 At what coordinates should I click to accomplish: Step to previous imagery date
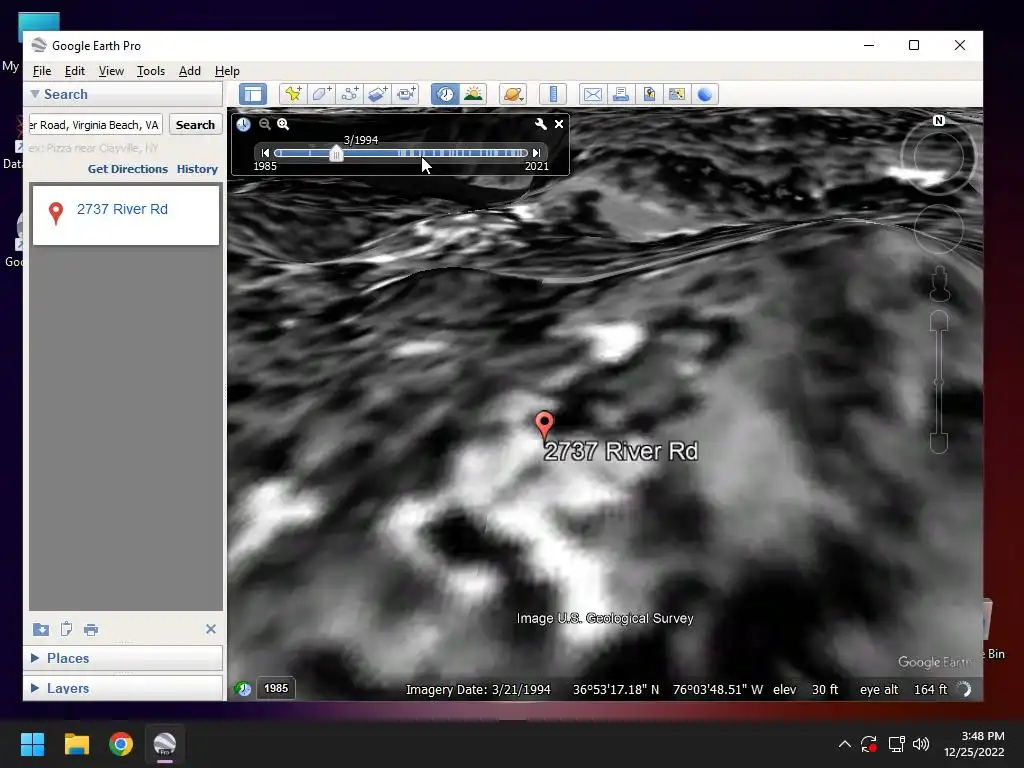[265, 153]
